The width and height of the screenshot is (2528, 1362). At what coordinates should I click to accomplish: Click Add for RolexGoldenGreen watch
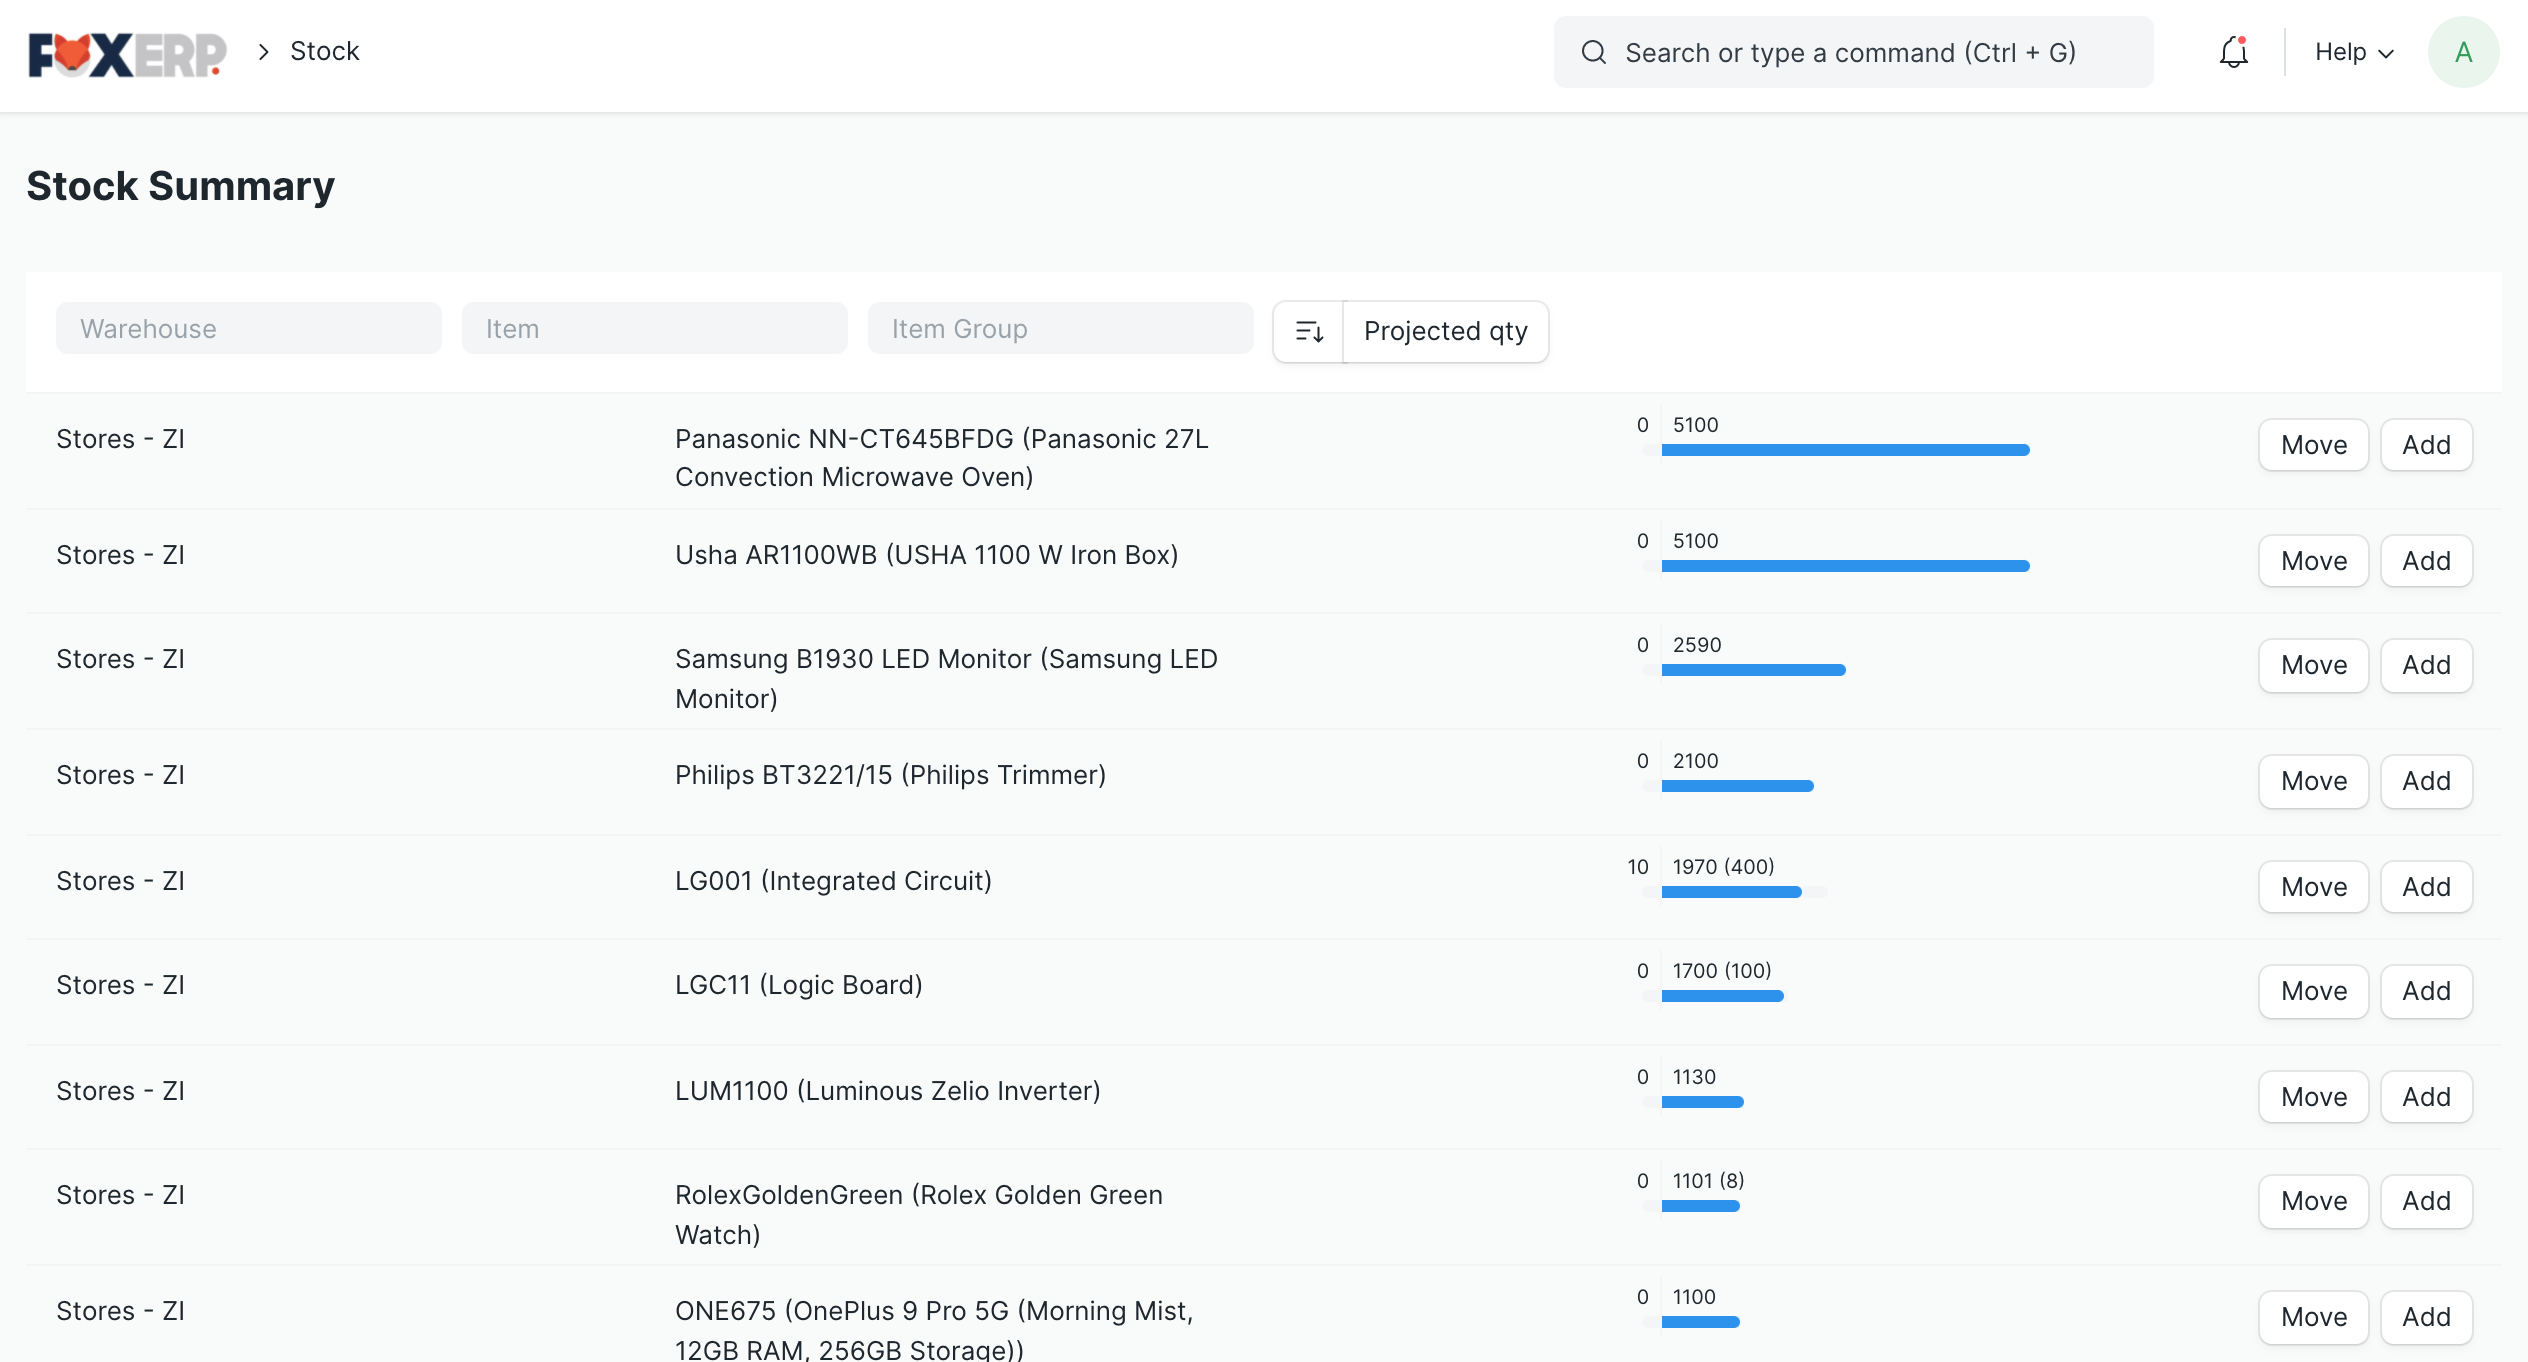point(2427,1201)
